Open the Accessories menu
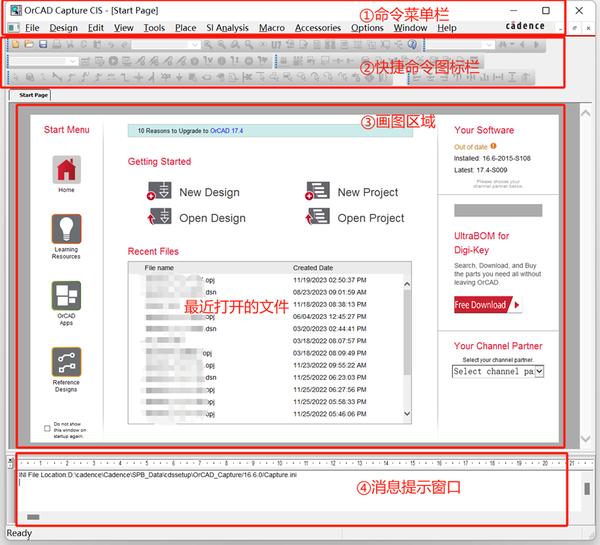This screenshot has width=600, height=545. pyautogui.click(x=318, y=28)
